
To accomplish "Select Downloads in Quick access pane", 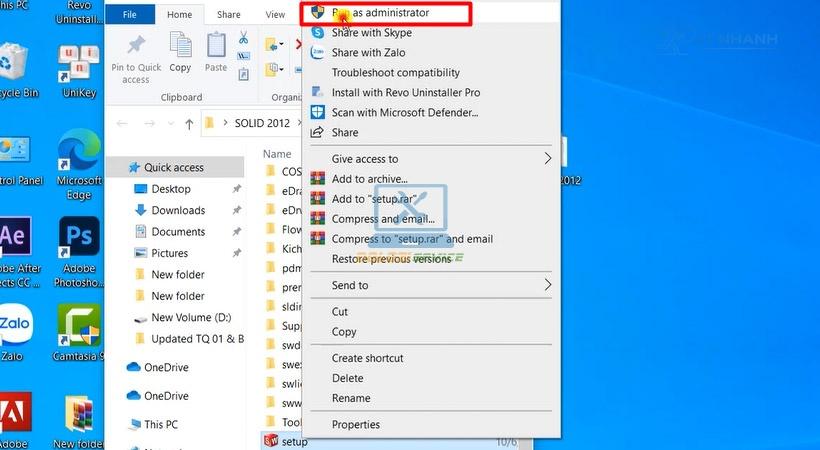I will coord(178,211).
